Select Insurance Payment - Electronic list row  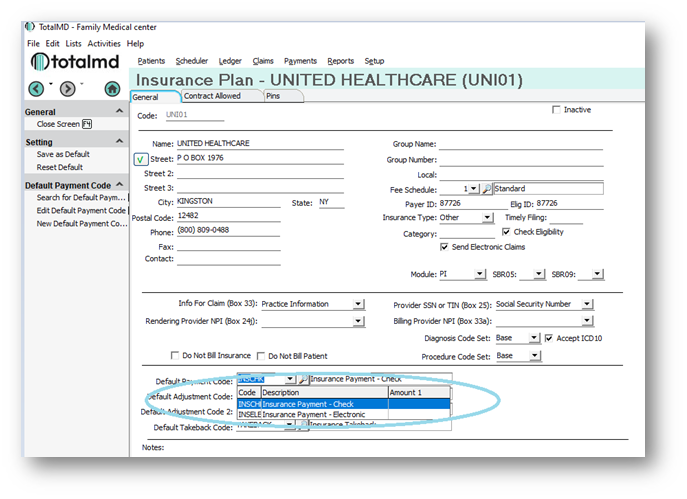[x=312, y=414]
